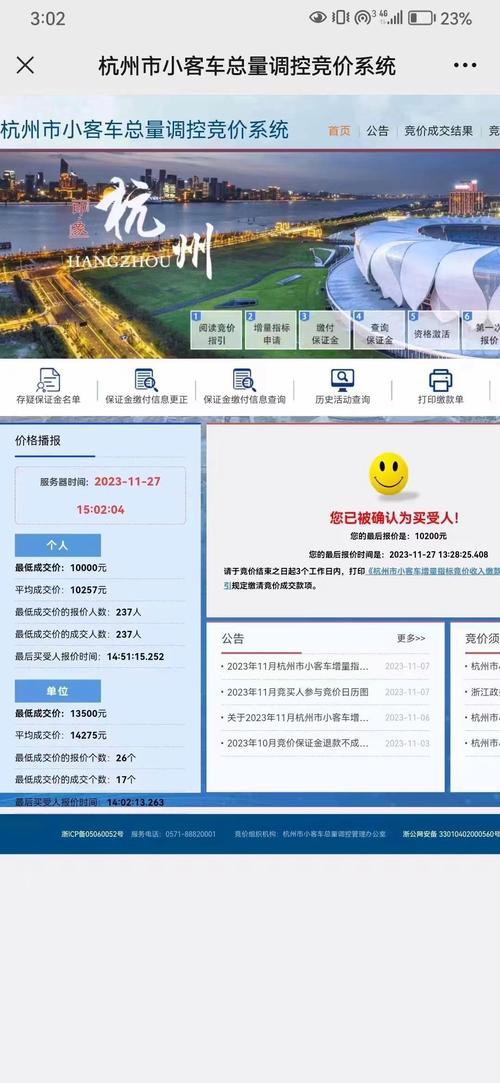Click step 2 增量指标申请 button
The height and width of the screenshot is (1083, 500).
271,331
